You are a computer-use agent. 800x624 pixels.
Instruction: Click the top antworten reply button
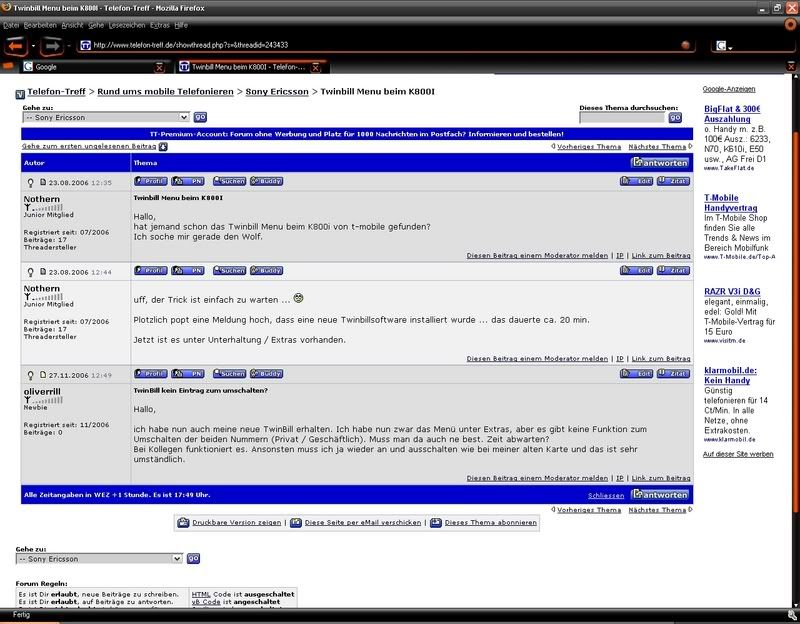click(x=660, y=162)
